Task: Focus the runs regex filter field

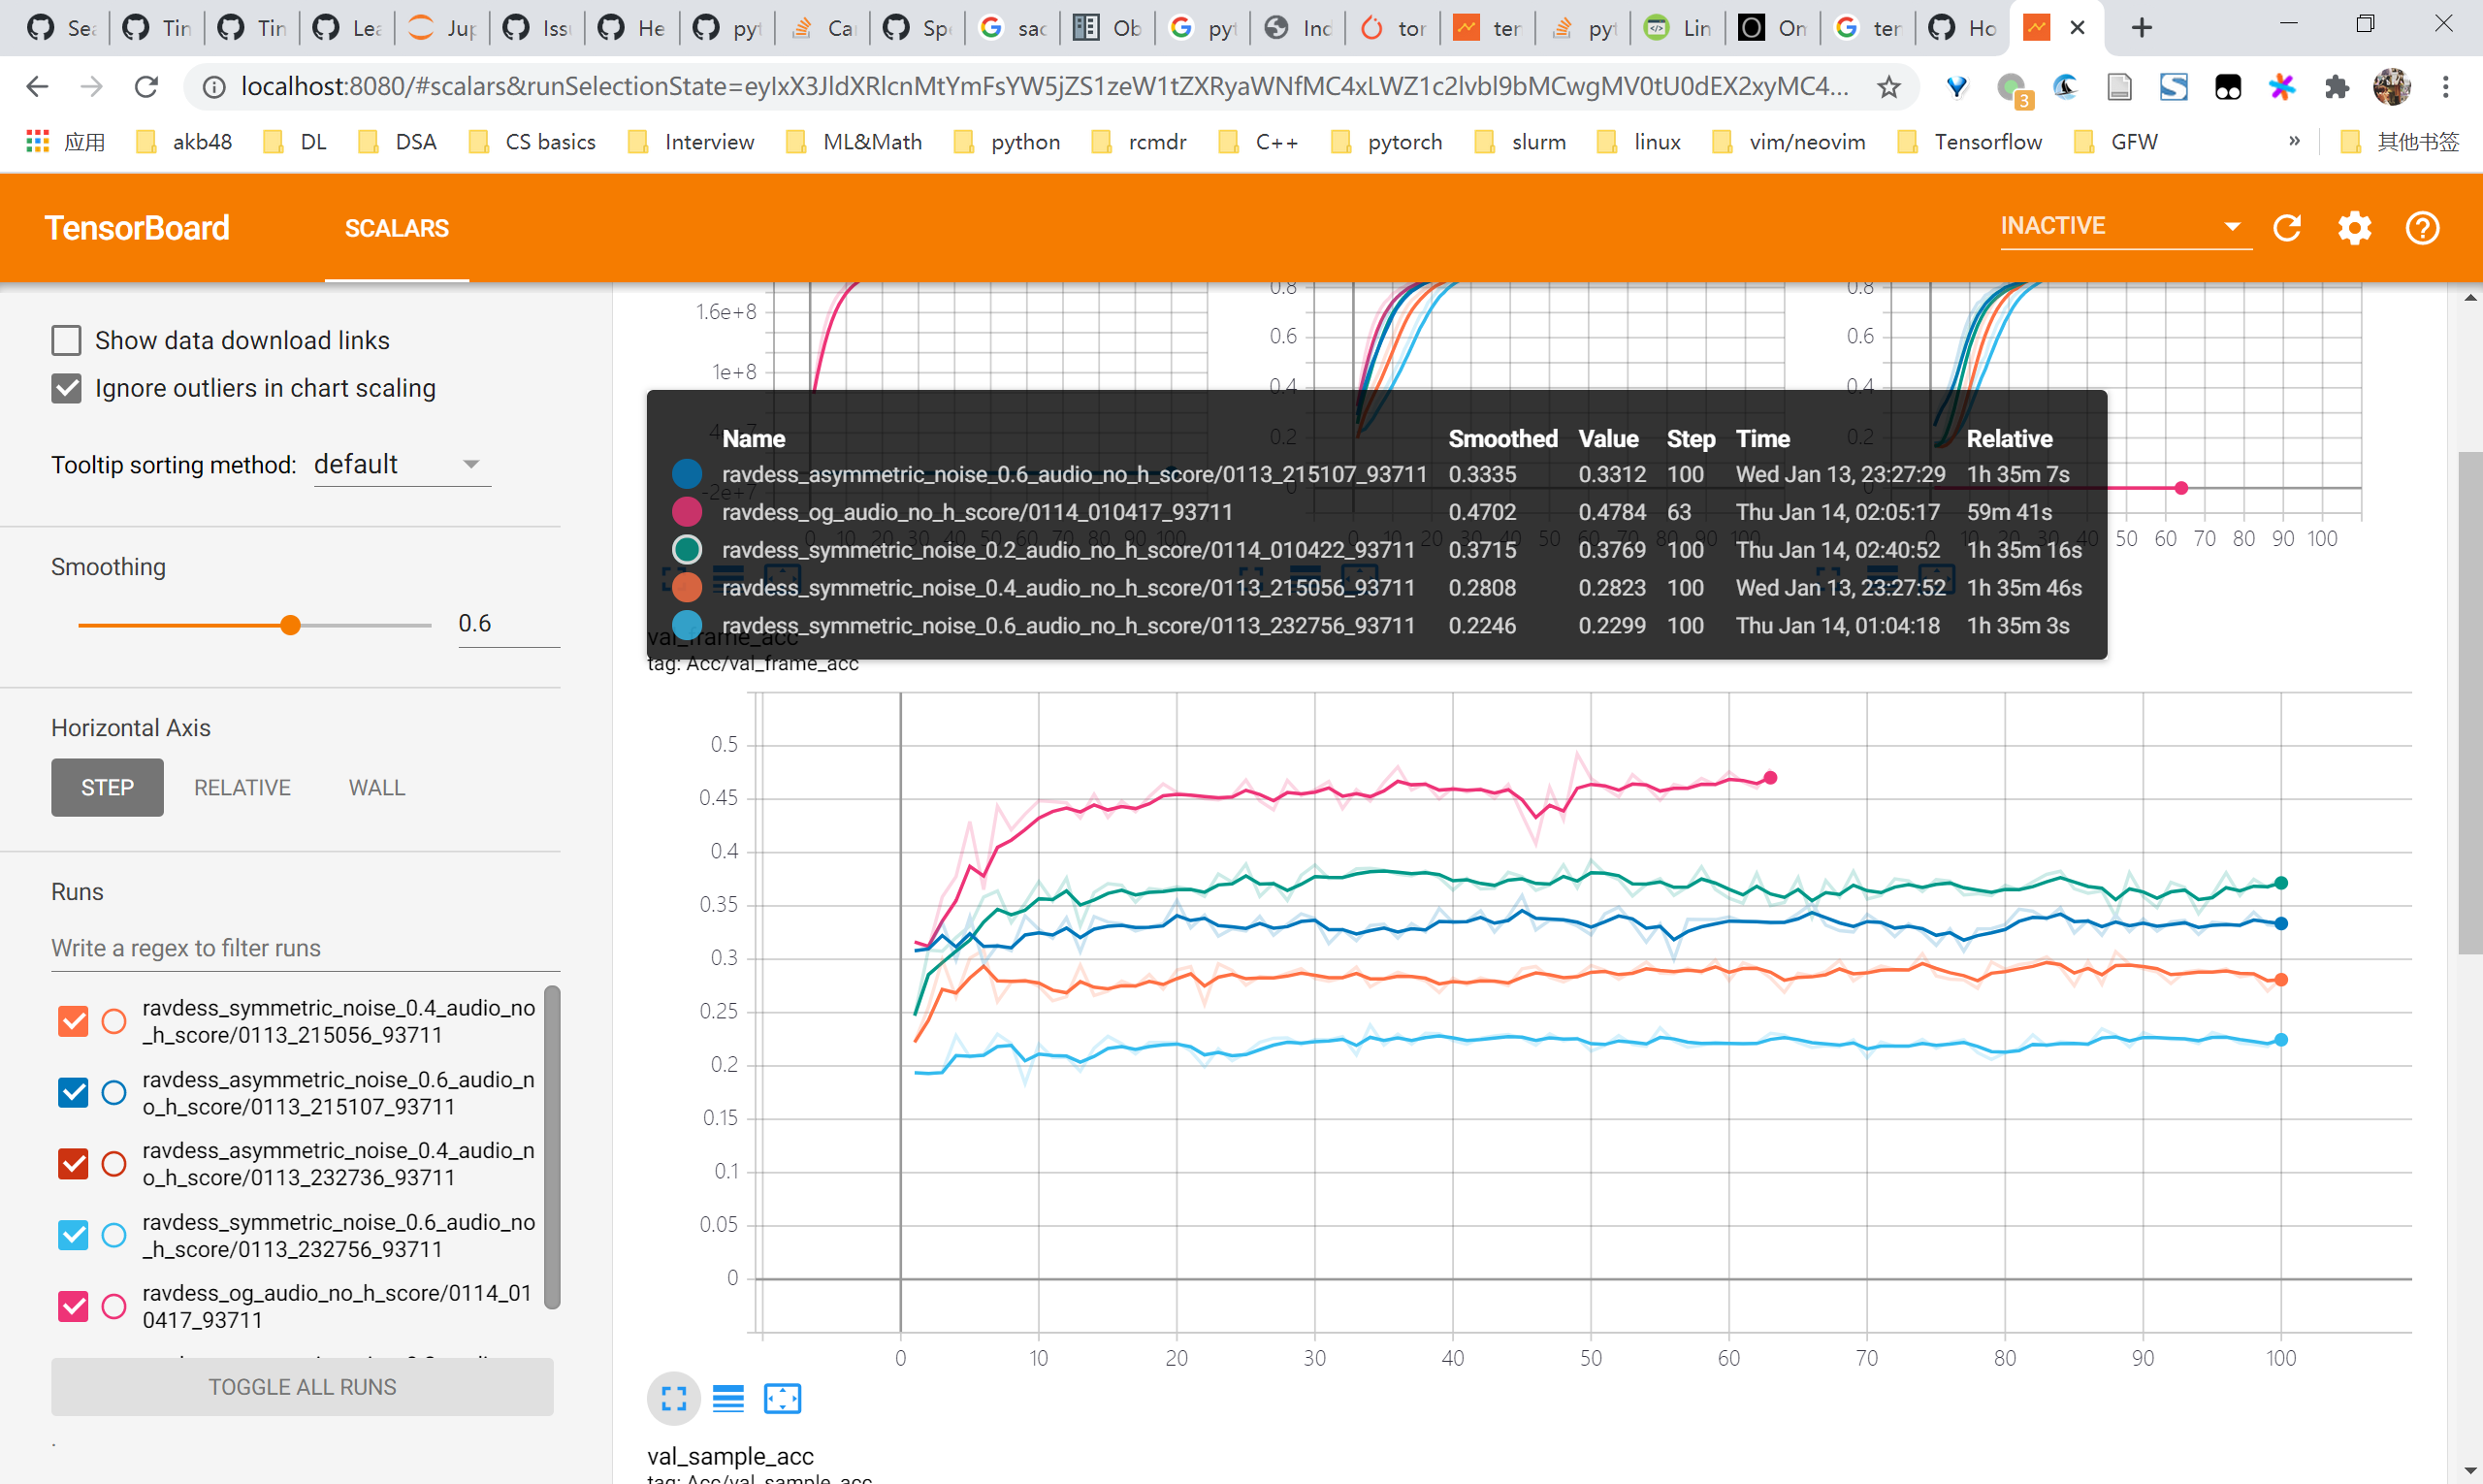Action: [305, 948]
